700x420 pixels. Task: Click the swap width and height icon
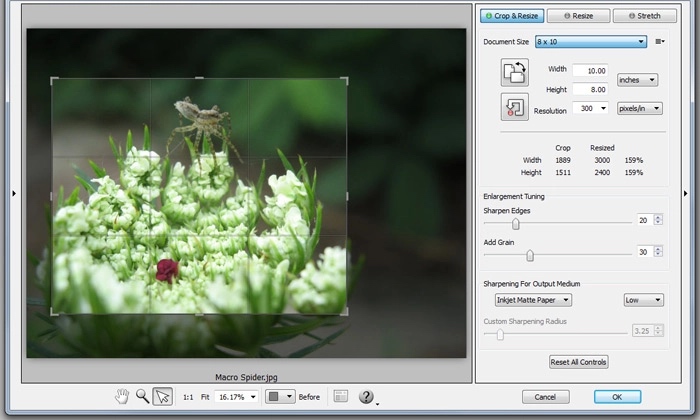point(515,73)
